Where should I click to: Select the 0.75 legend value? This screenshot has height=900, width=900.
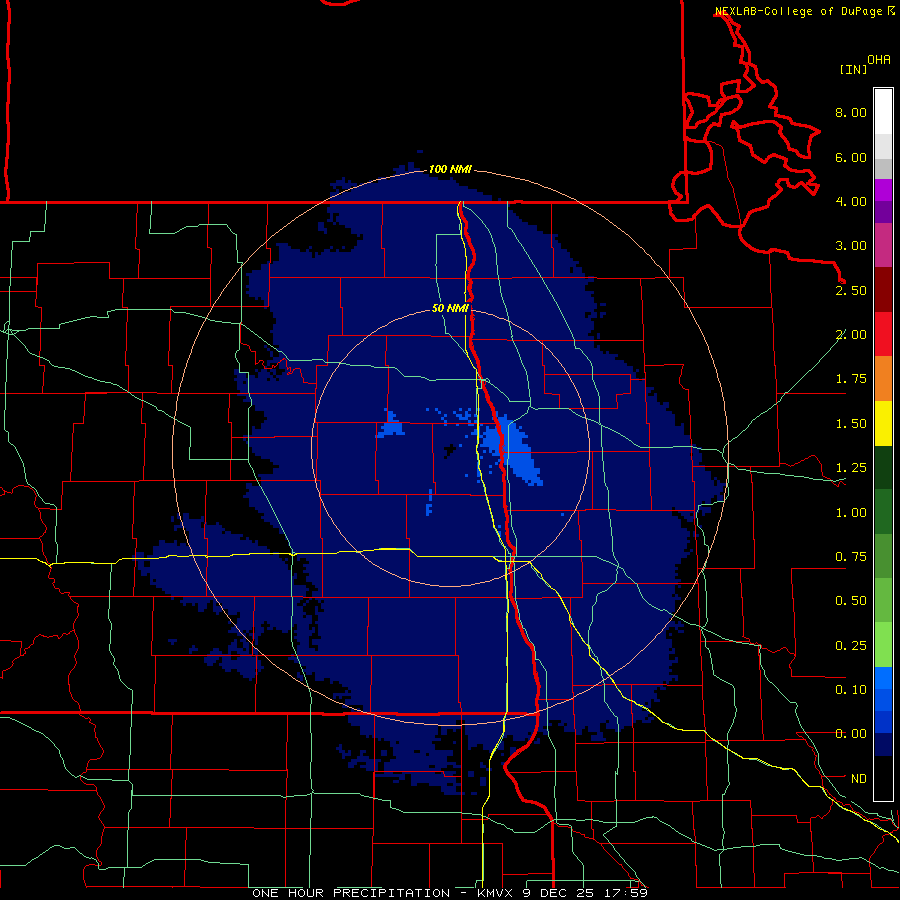click(x=851, y=557)
